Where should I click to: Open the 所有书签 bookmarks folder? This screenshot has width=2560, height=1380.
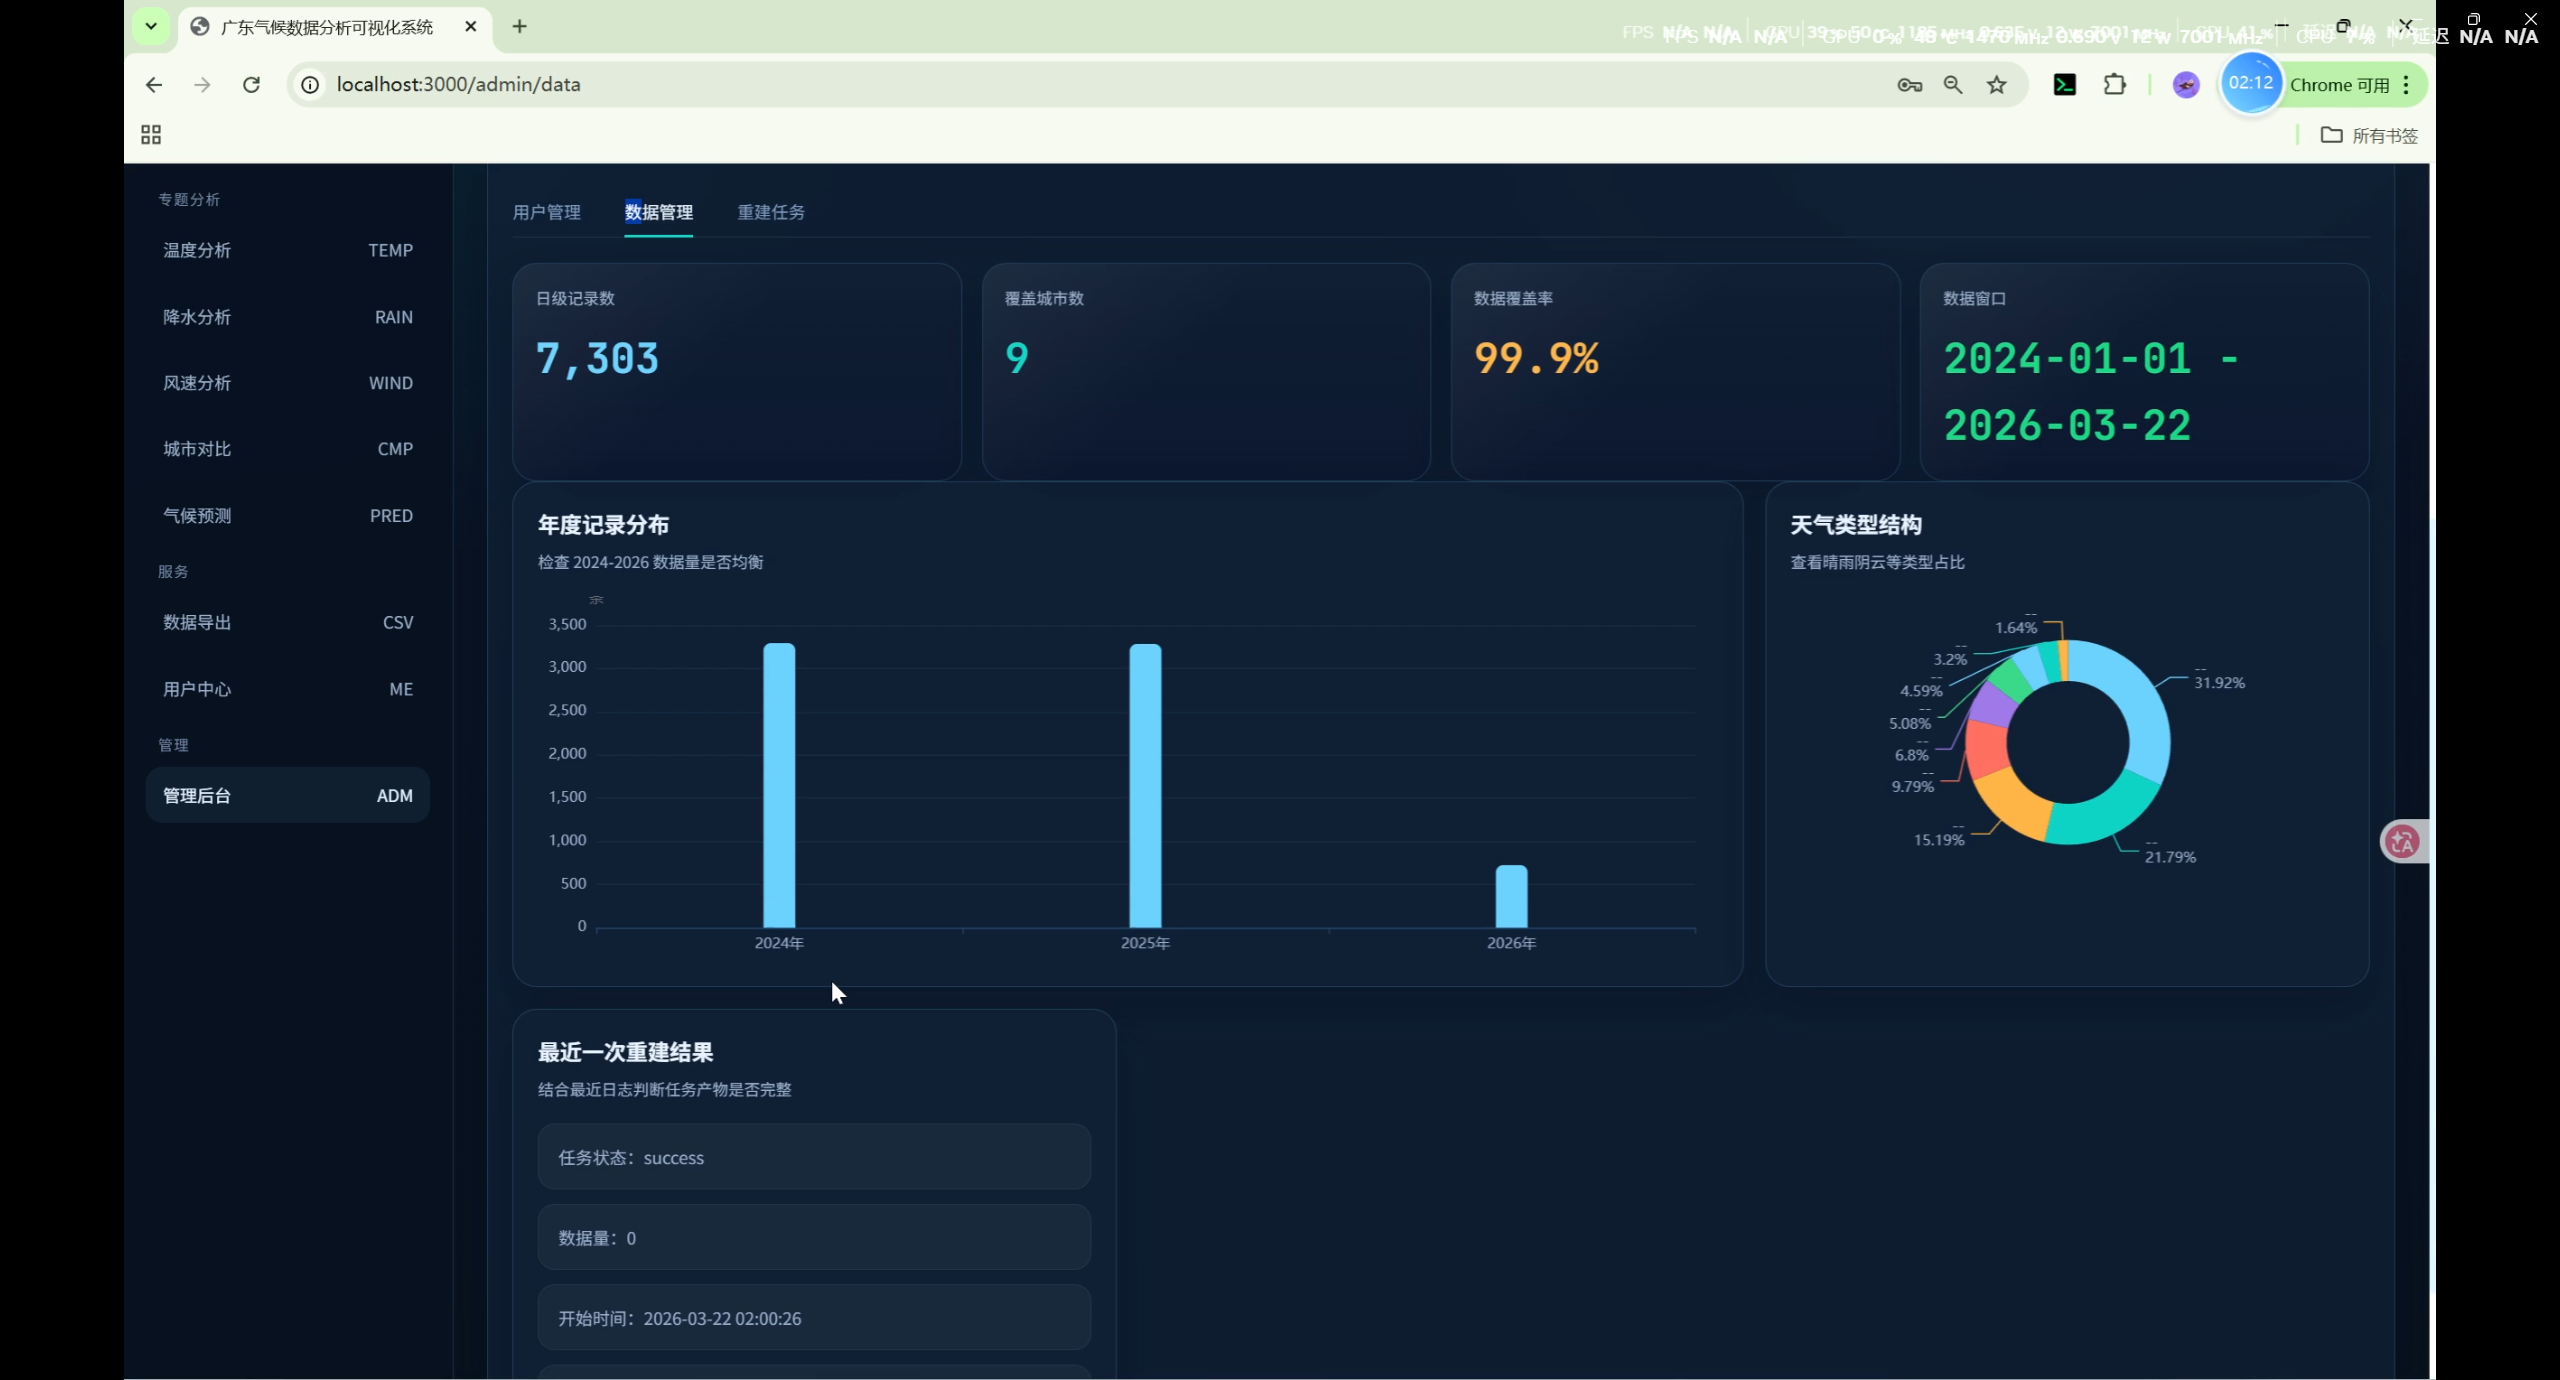[x=2369, y=135]
